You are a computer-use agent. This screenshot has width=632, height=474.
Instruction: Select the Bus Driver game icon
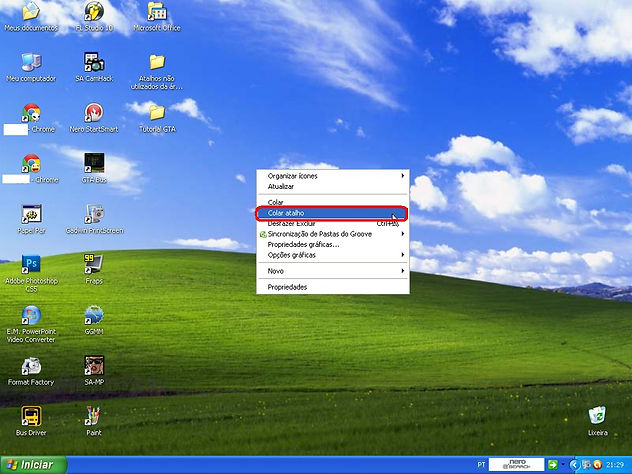31,422
